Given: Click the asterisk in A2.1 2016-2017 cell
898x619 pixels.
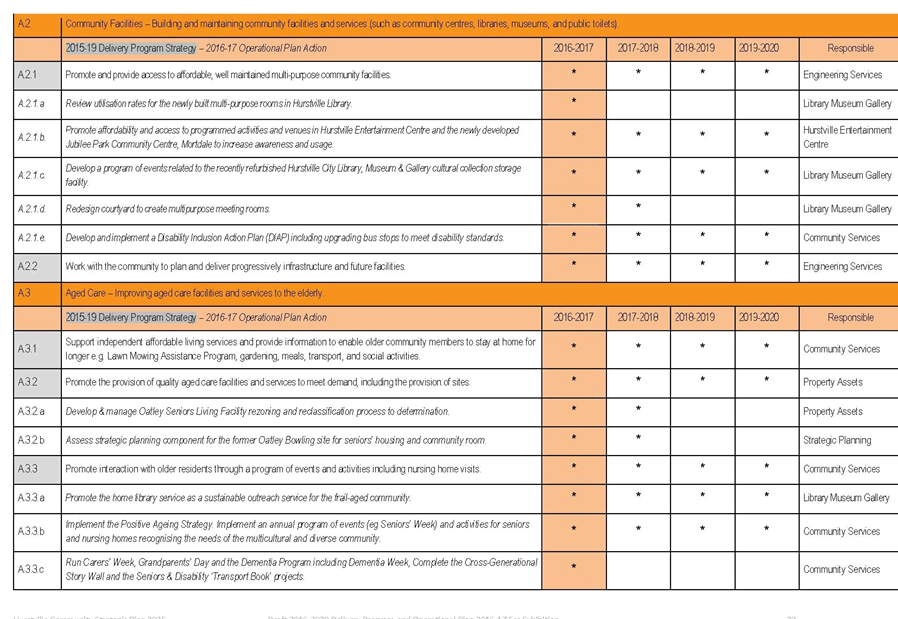Looking at the screenshot, I should [574, 75].
